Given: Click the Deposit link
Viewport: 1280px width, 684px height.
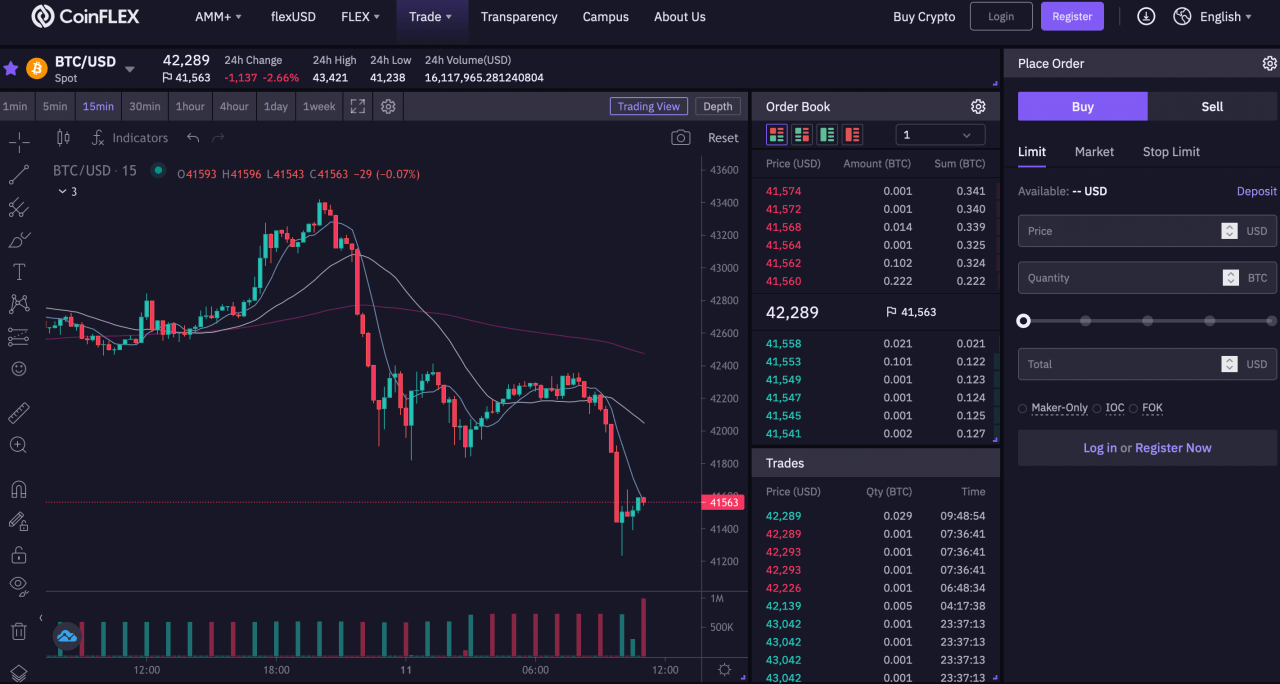Looking at the screenshot, I should coord(1257,191).
